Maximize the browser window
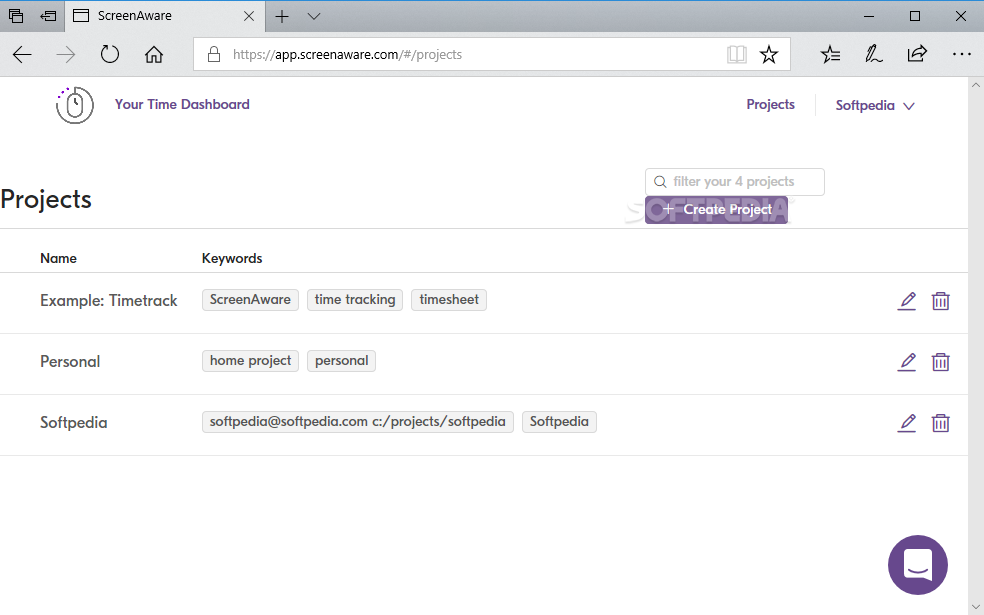Viewport: 984px width, 615px height. click(x=915, y=16)
